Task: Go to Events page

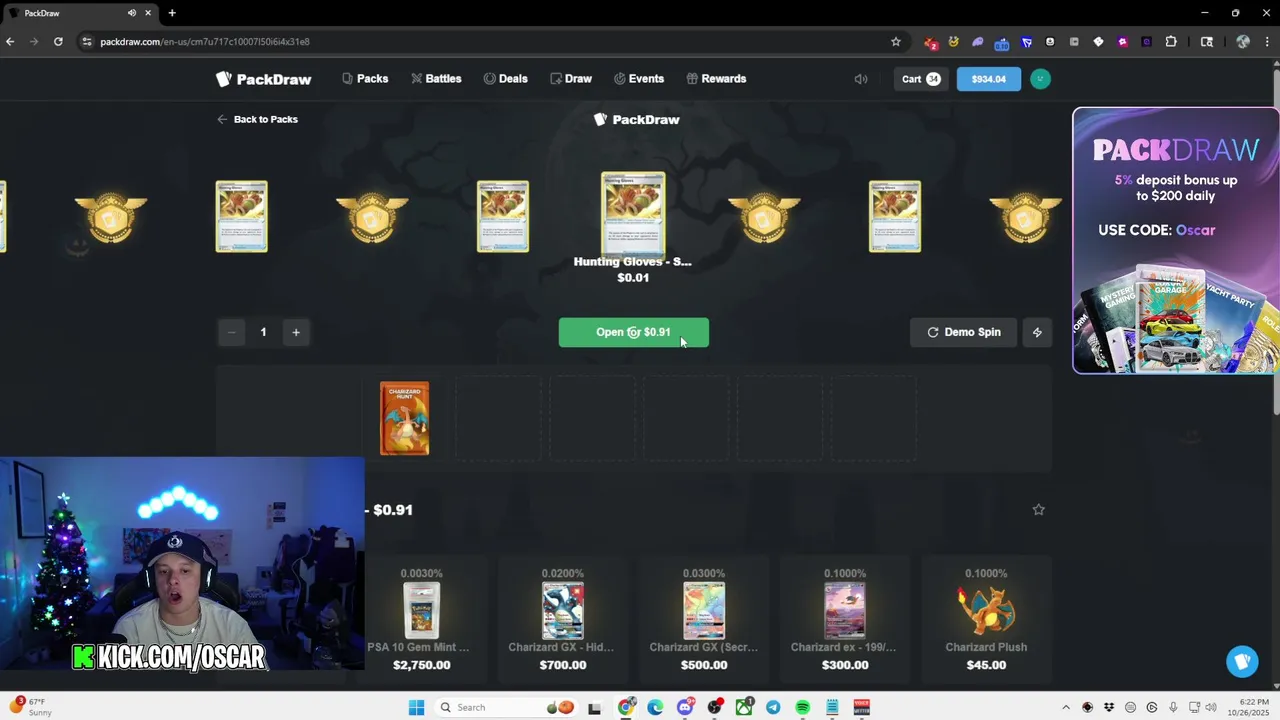Action: (639, 79)
